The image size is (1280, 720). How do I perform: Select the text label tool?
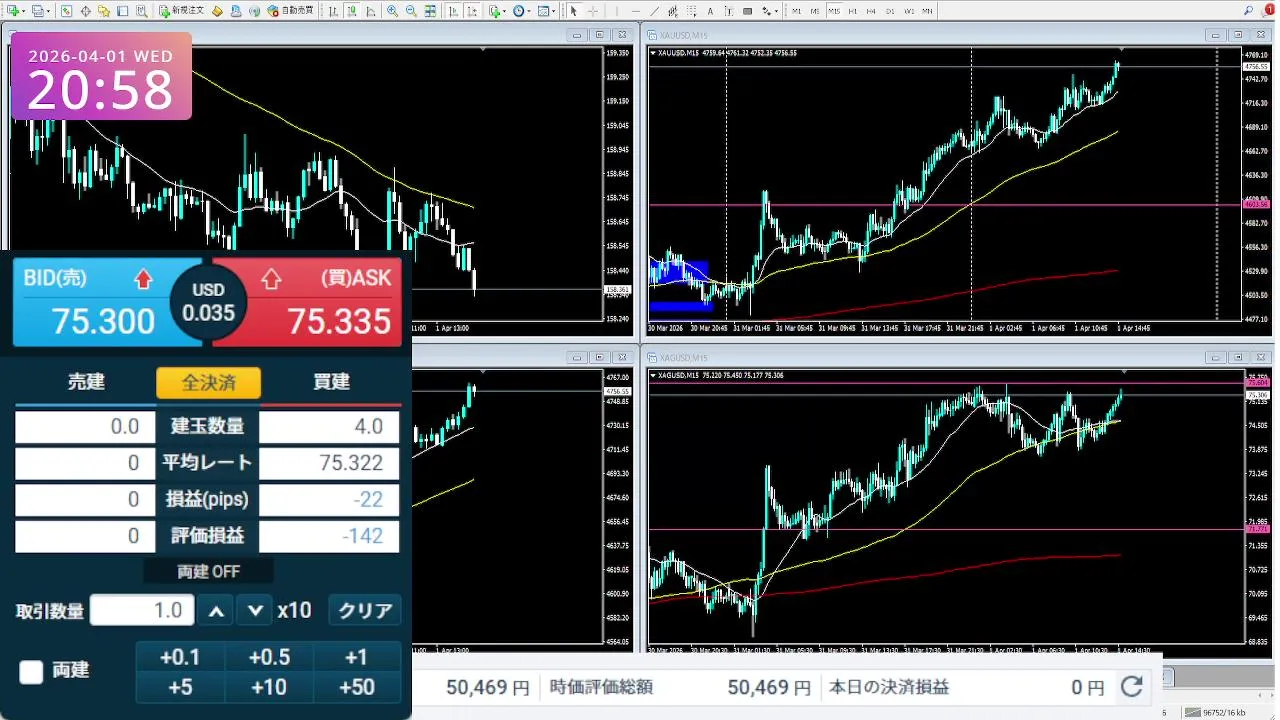[x=728, y=10]
